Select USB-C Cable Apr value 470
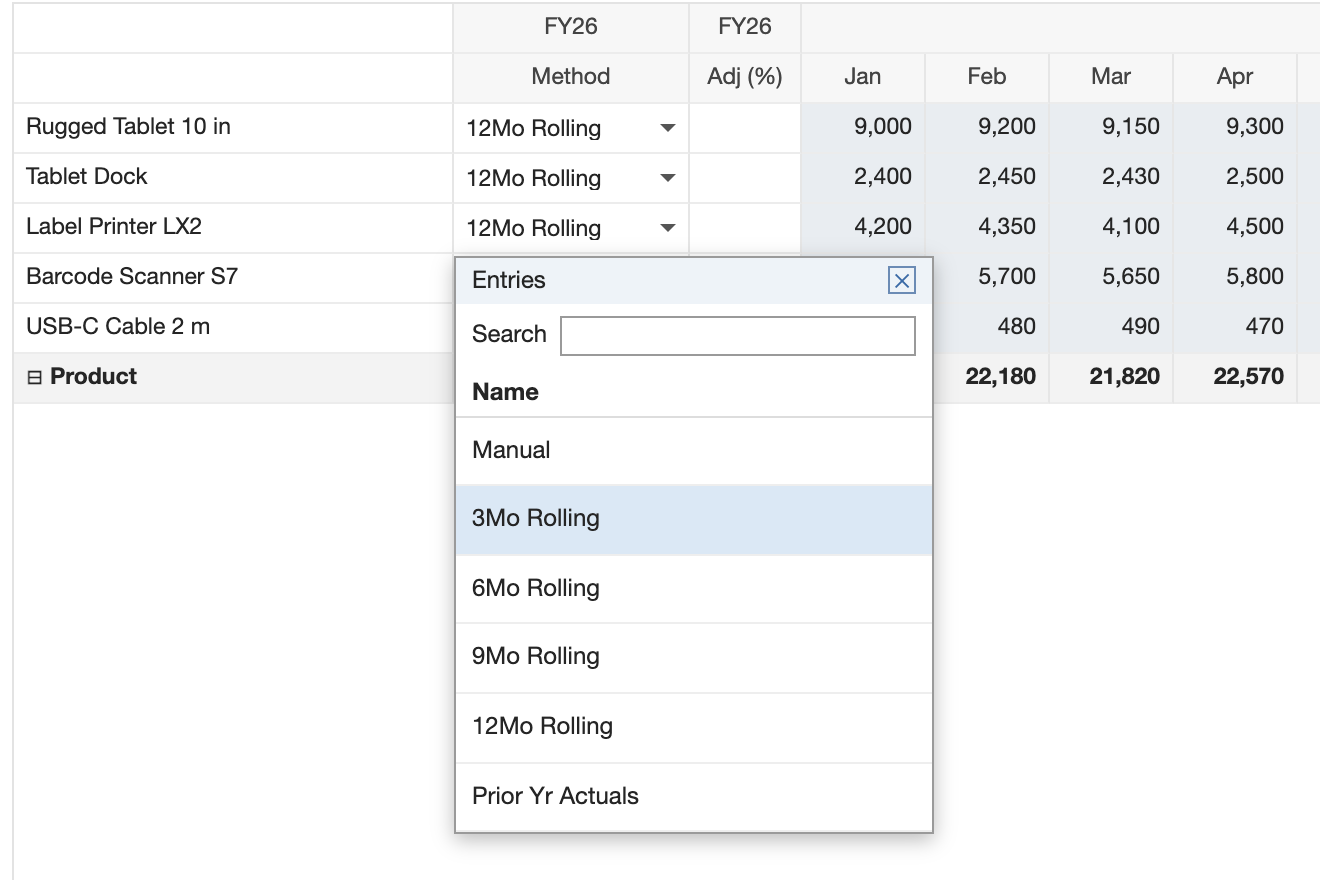Image resolution: width=1320 pixels, height=880 pixels. click(x=1235, y=328)
